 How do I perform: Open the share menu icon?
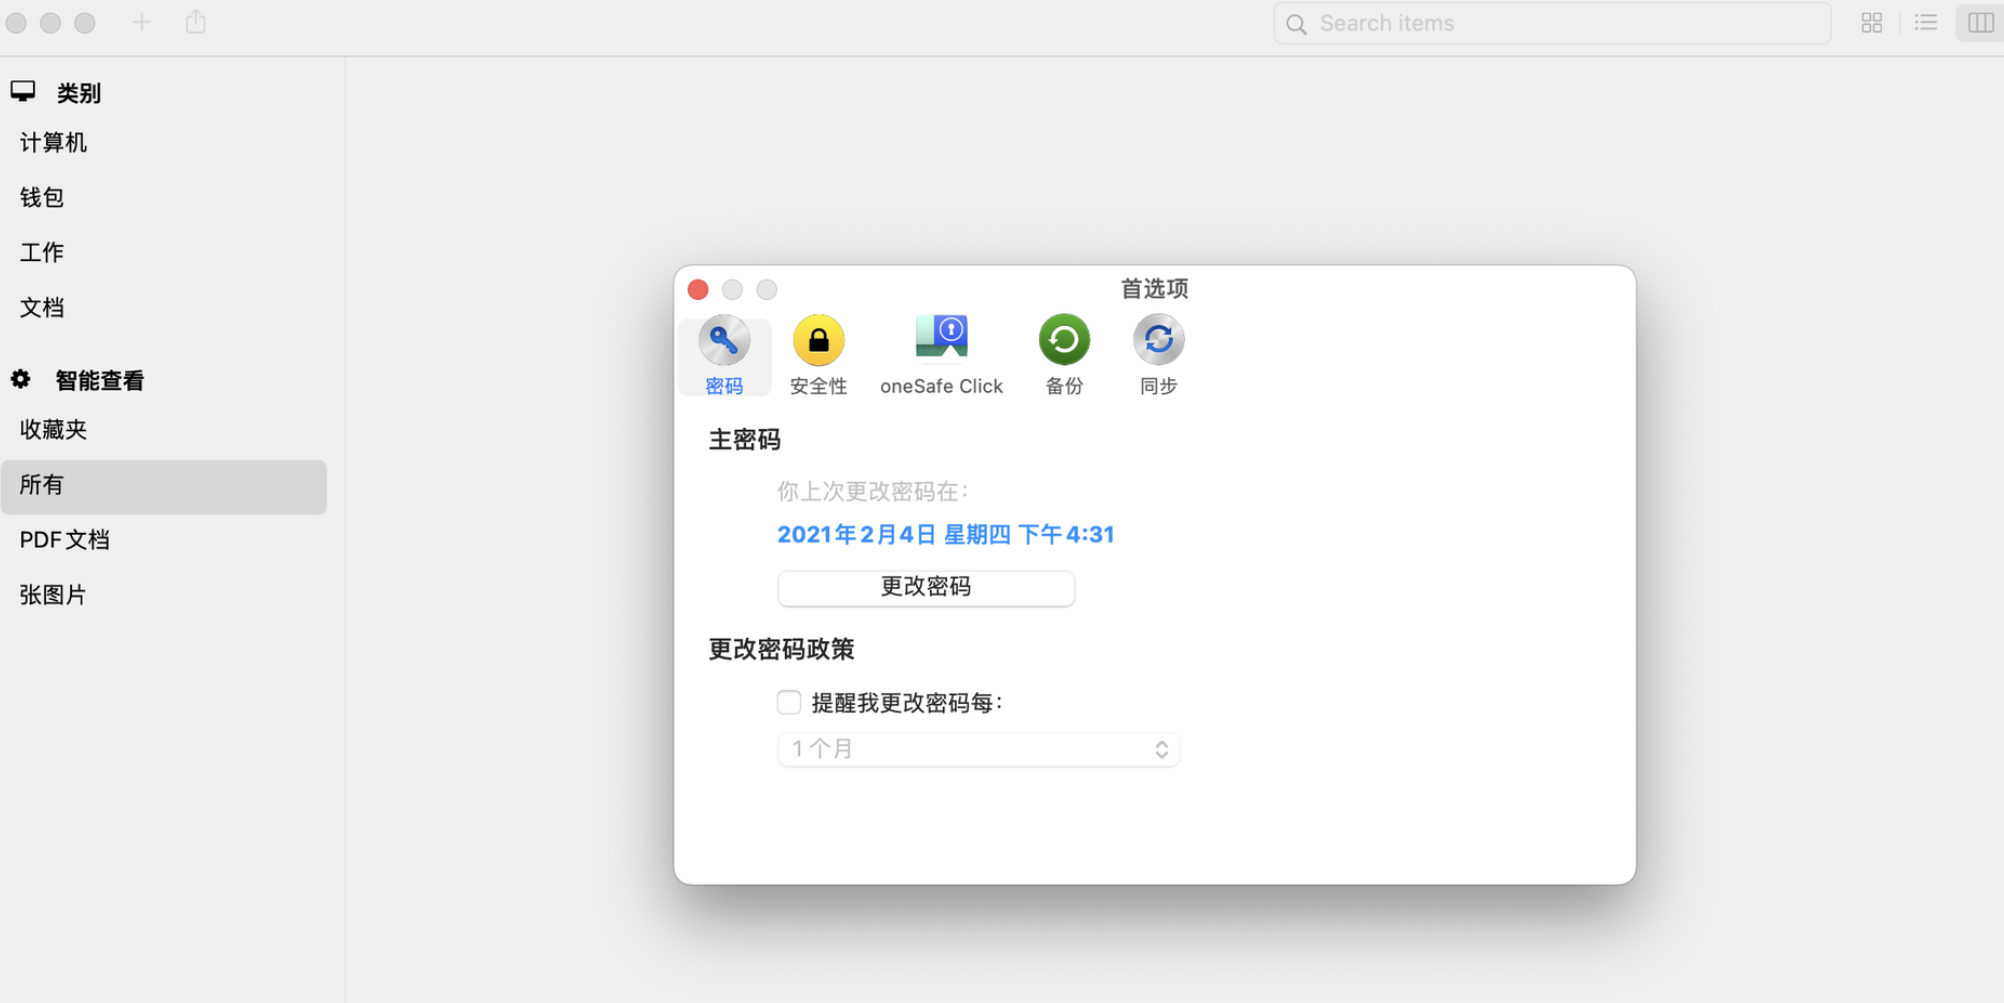pyautogui.click(x=195, y=21)
